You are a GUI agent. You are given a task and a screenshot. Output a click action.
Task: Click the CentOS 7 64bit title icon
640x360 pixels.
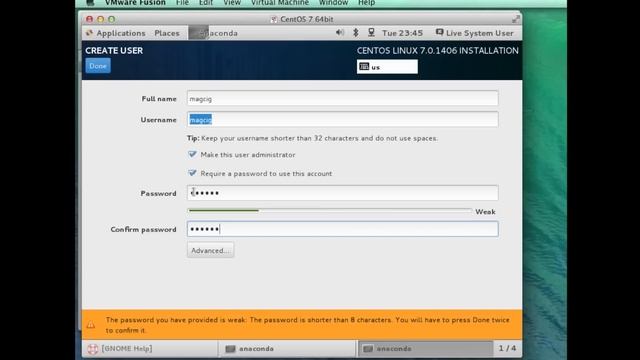tap(274, 19)
